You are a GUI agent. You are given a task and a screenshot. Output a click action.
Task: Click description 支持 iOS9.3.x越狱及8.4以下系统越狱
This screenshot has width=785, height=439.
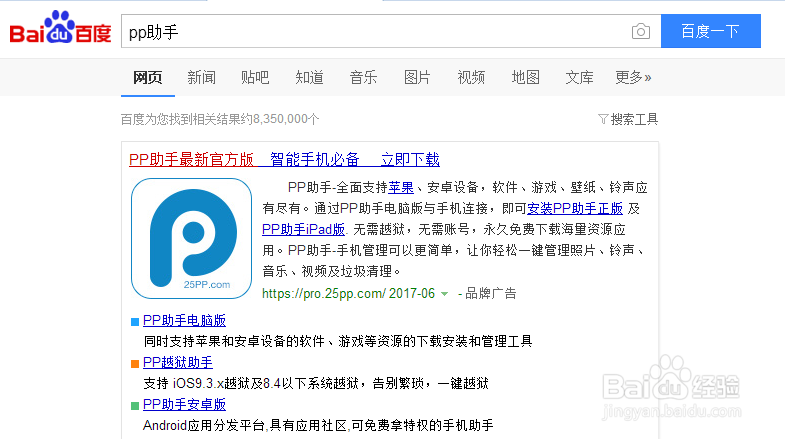coord(251,383)
